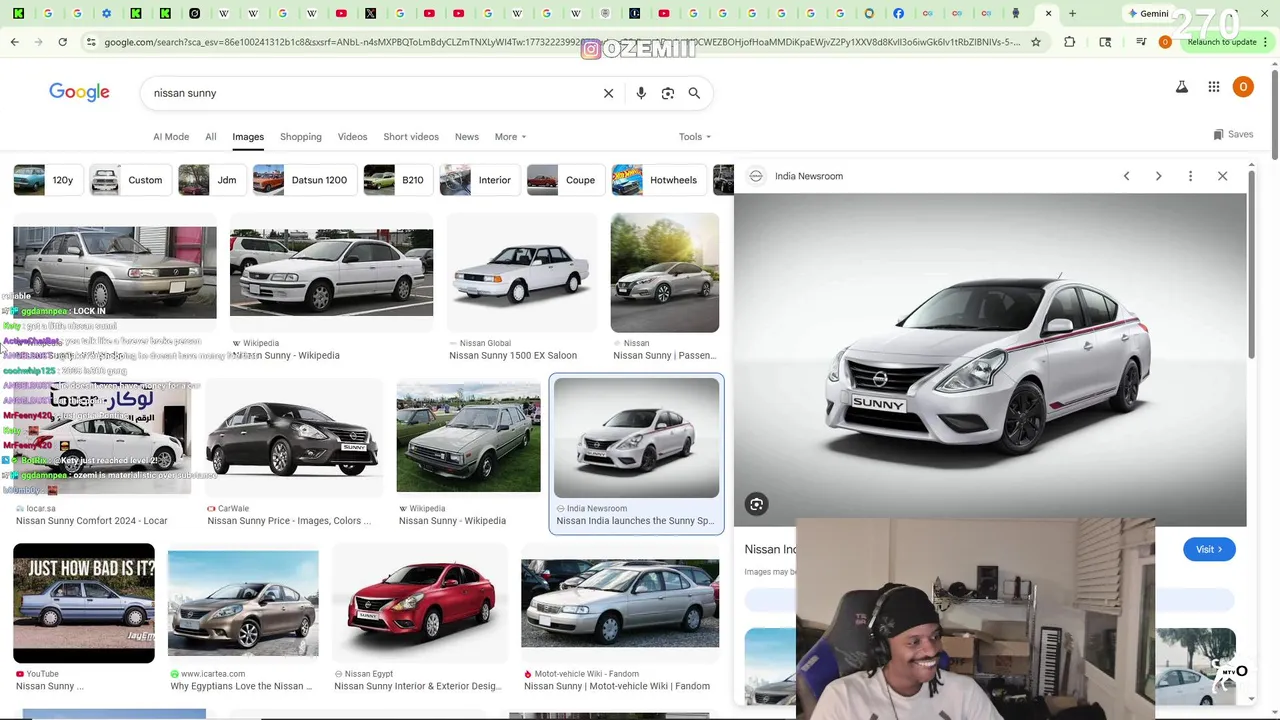Viewport: 1280px width, 720px height.
Task: Open the Google apps grid
Action: (1214, 87)
